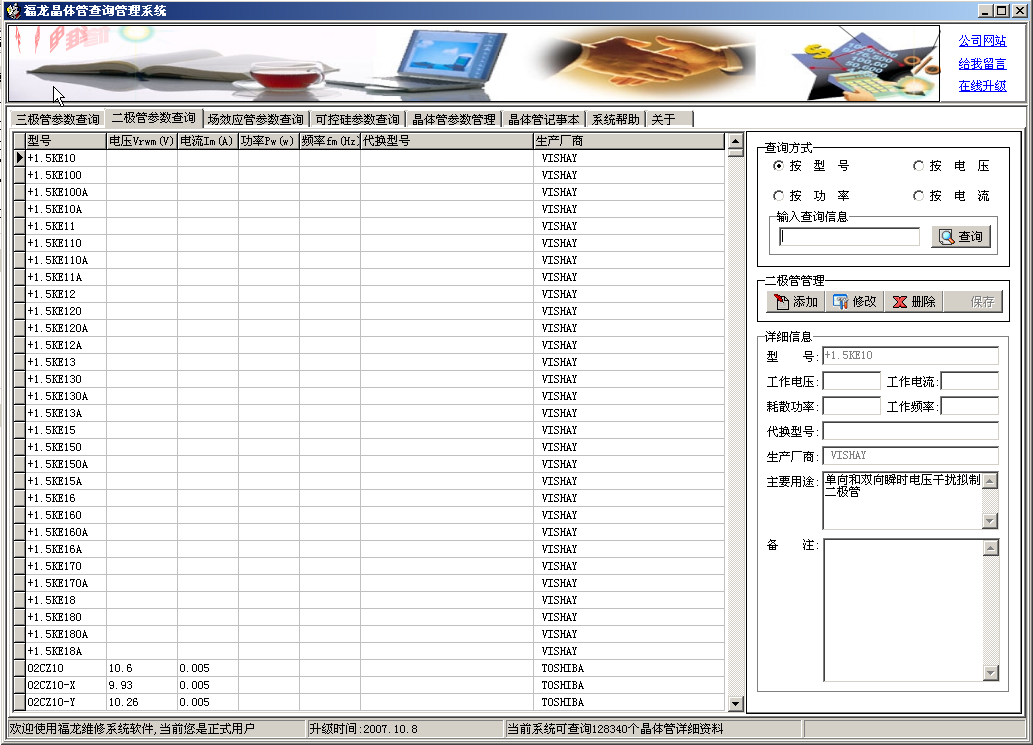Click 备注 box scroll-down arrow
Screen dimensions: 1033x745
(990, 673)
